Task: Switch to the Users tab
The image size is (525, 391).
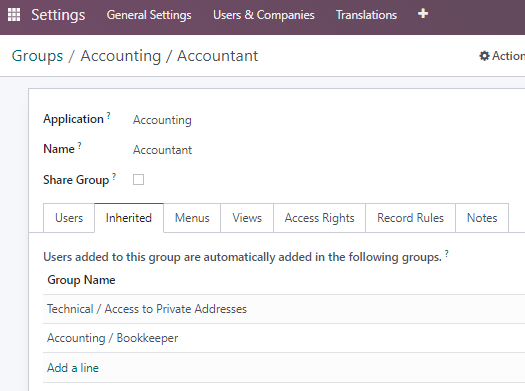Action: point(69,218)
